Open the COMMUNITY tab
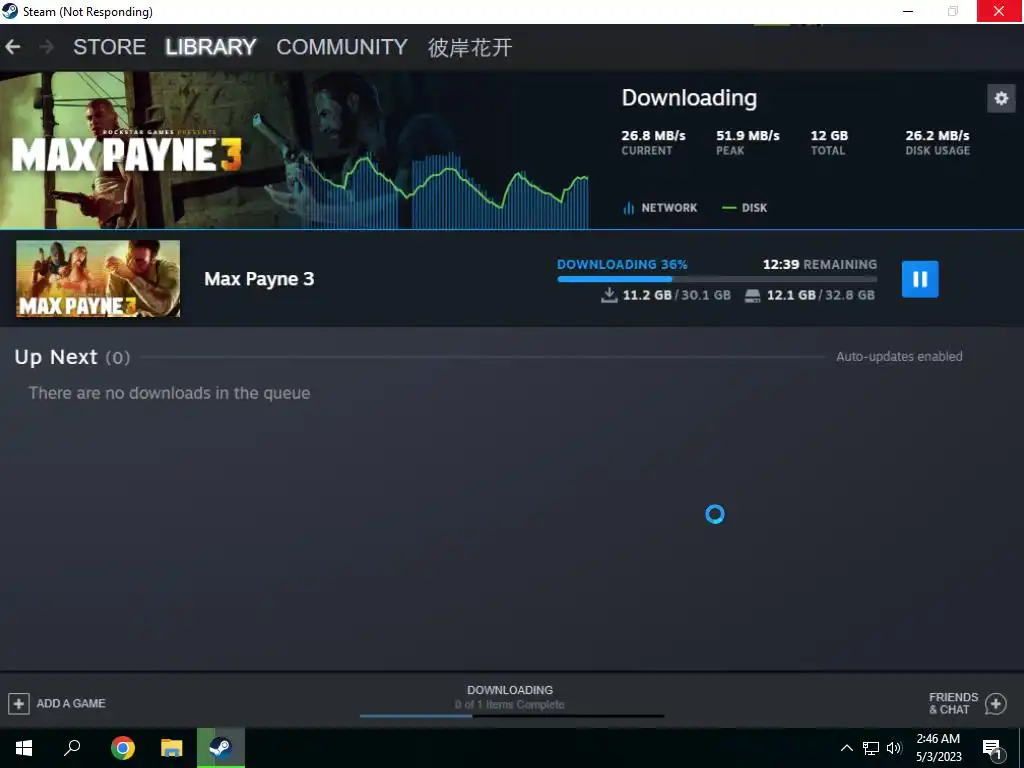Image resolution: width=1024 pixels, height=768 pixels. [x=342, y=47]
